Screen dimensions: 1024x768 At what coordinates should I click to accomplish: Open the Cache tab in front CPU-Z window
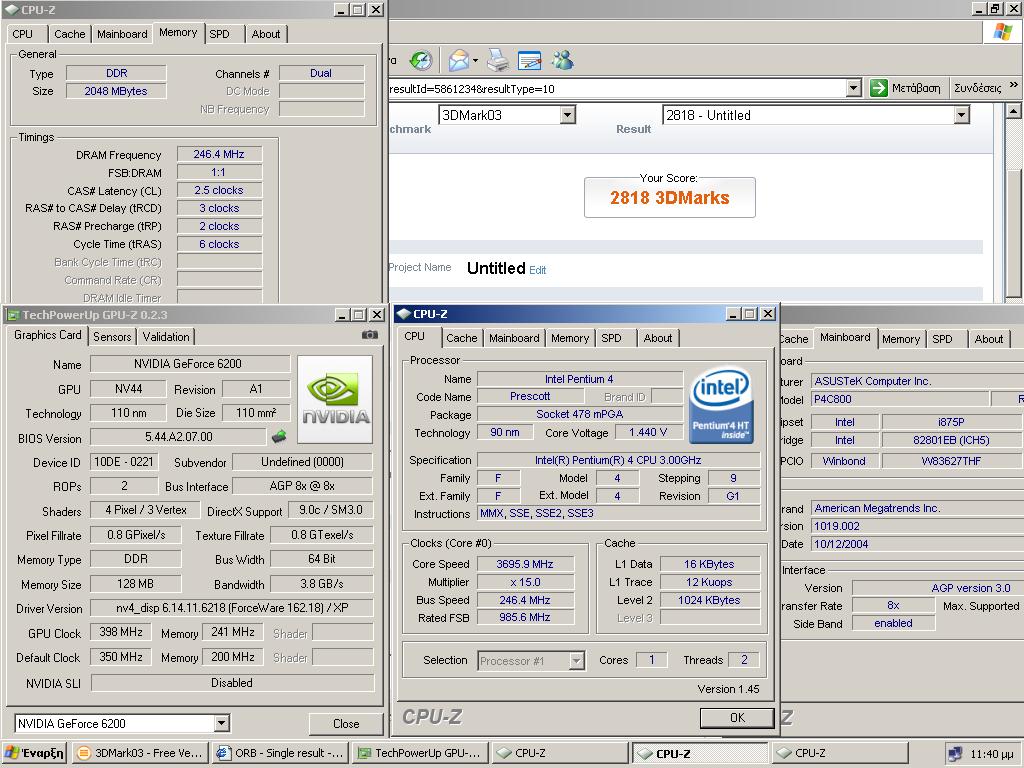pos(462,338)
